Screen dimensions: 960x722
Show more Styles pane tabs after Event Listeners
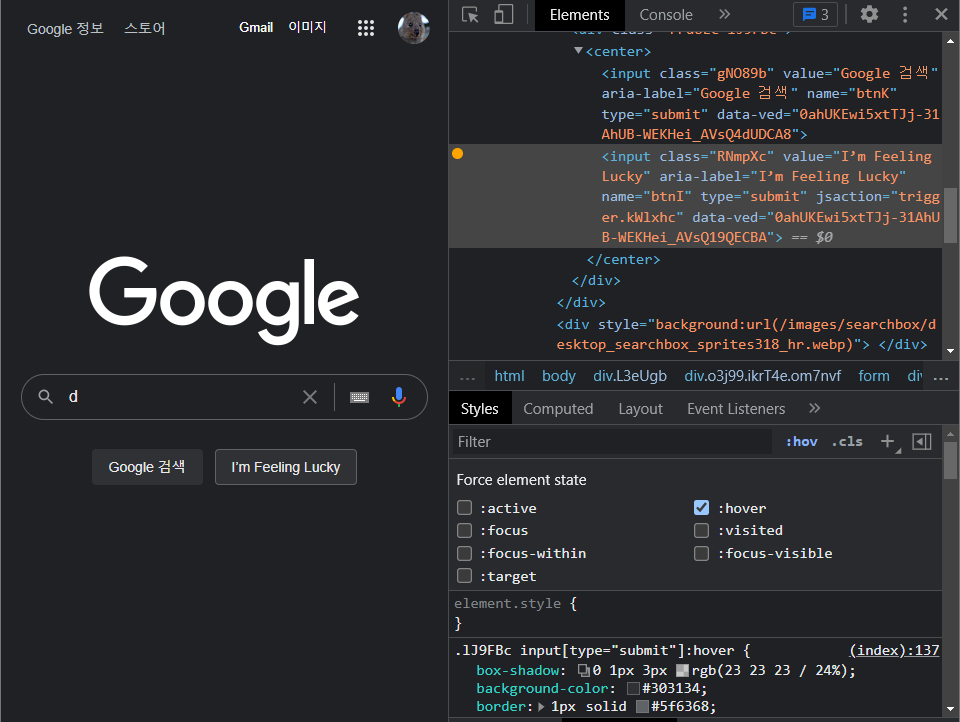pyautogui.click(x=814, y=408)
